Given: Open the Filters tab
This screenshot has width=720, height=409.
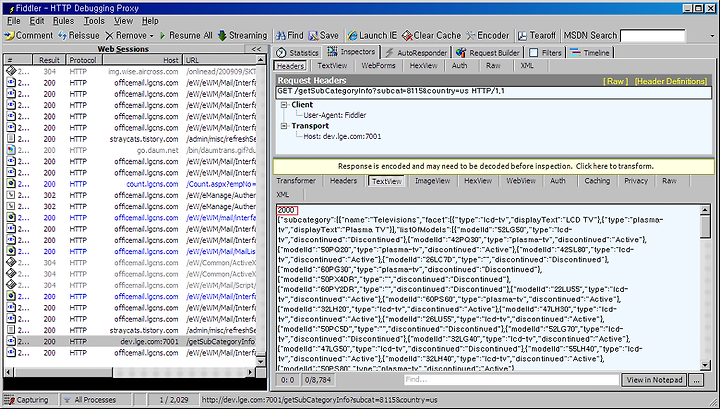Looking at the screenshot, I should point(546,53).
